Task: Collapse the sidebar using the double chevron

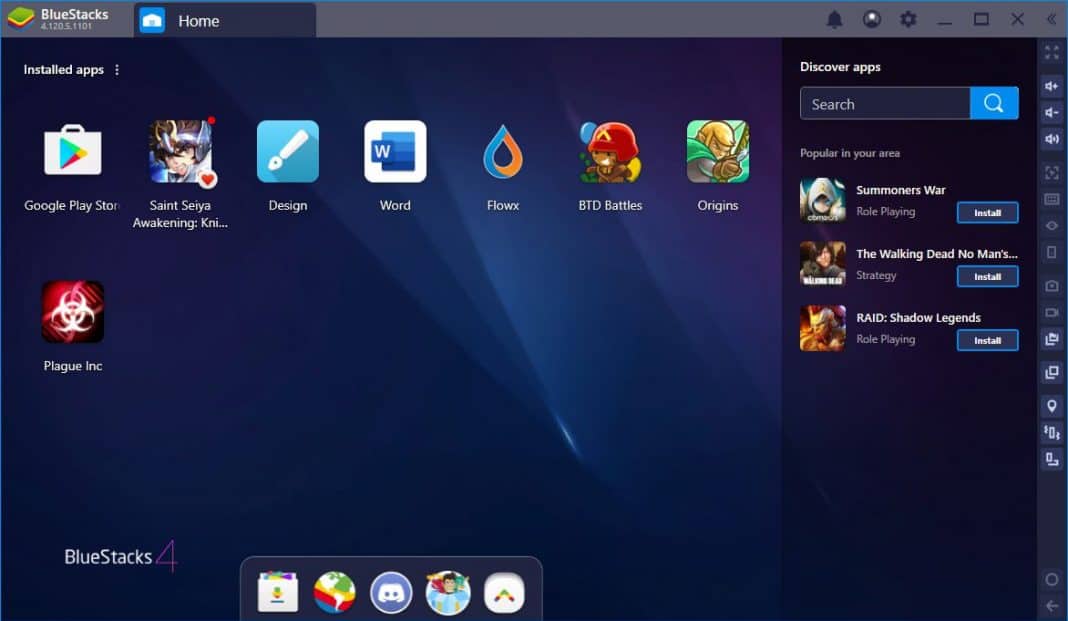Action: [x=1051, y=18]
